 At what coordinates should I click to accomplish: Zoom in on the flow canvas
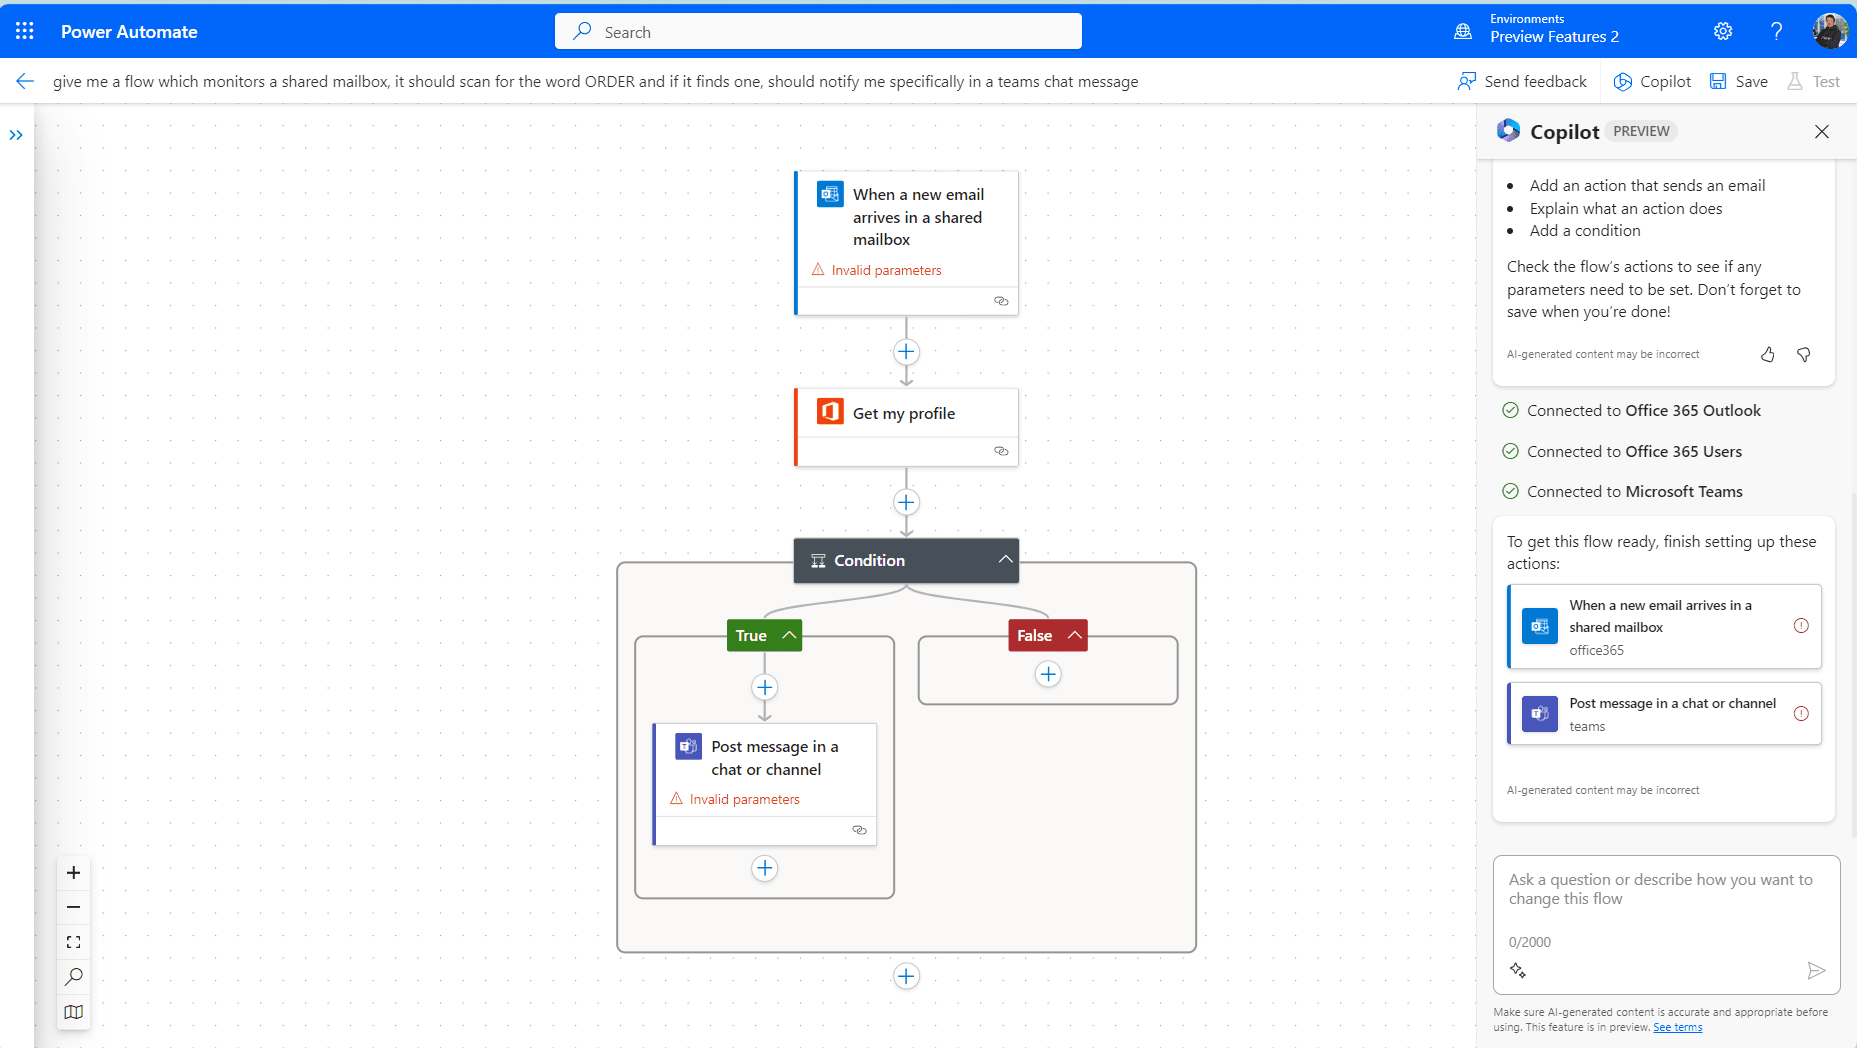[73, 873]
